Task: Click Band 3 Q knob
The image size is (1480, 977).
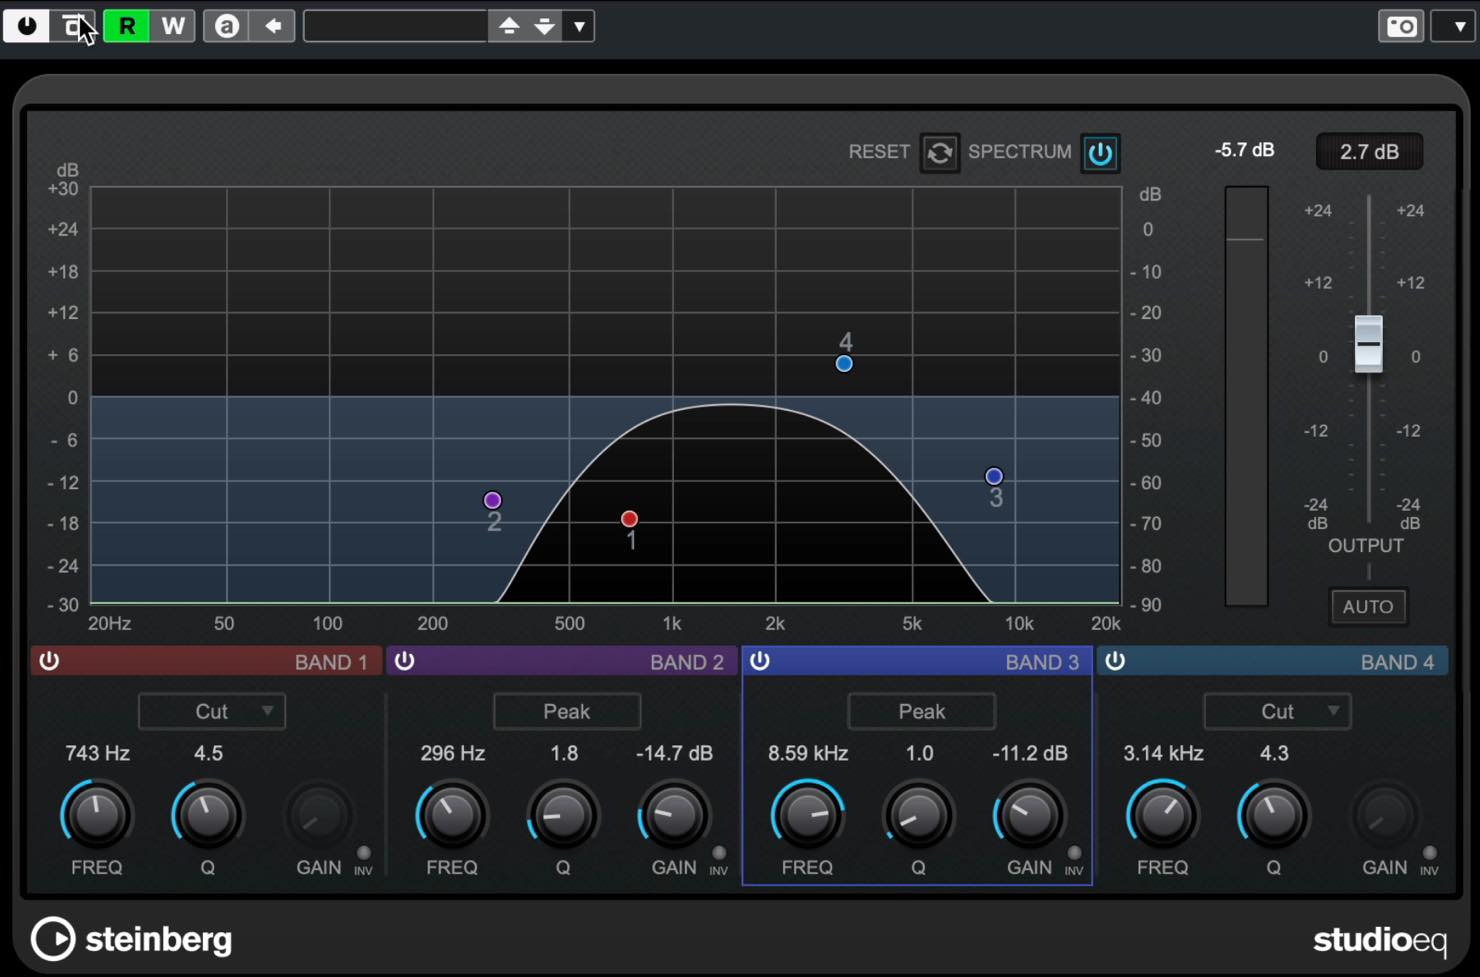Action: coord(918,814)
